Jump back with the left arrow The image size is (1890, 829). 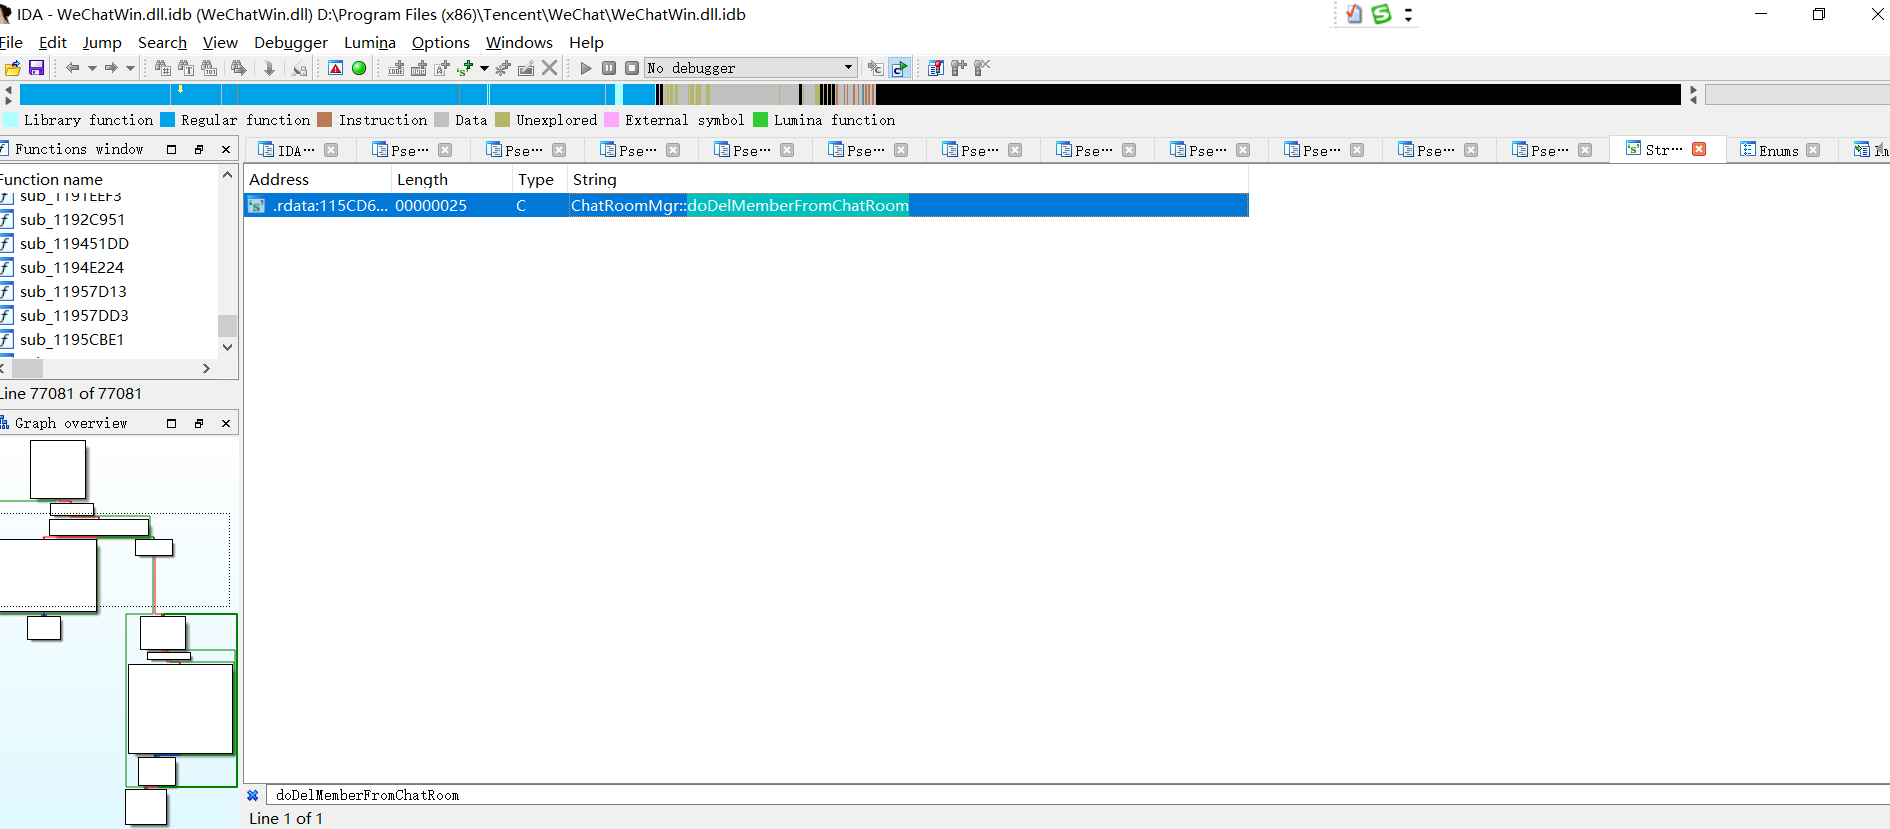[72, 68]
